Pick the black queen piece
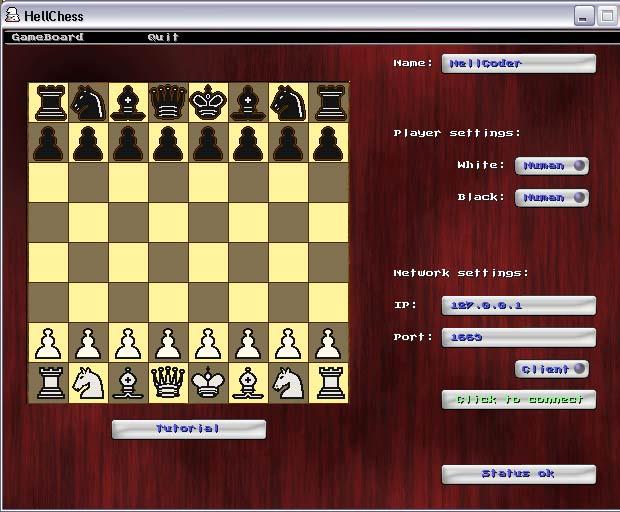 tap(168, 102)
